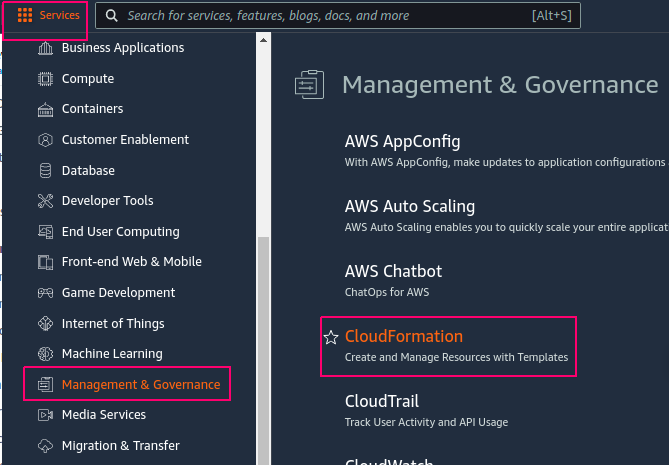This screenshot has width=669, height=465.
Task: Click the [Alt+S] shortcut hint
Action: click(552, 16)
